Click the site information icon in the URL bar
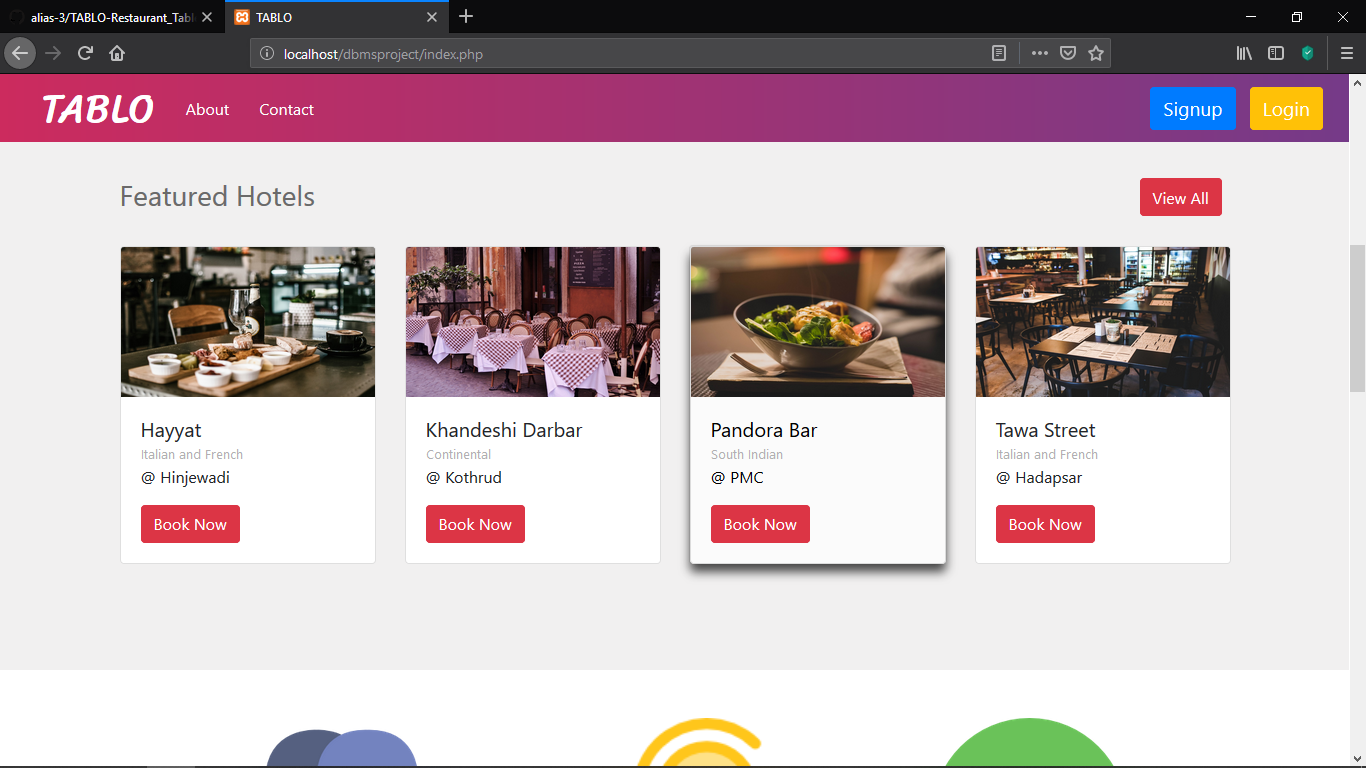The image size is (1366, 768). tap(265, 53)
